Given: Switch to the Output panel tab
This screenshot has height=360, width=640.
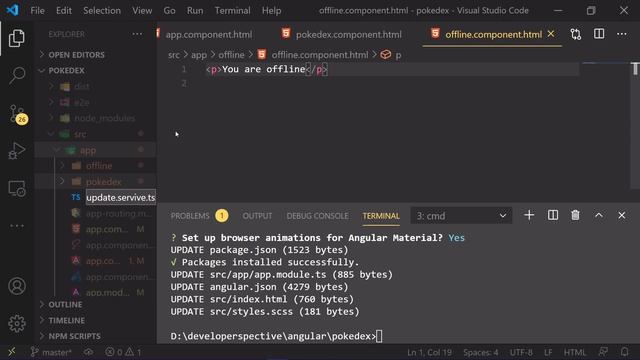Looking at the screenshot, I should [x=257, y=216].
